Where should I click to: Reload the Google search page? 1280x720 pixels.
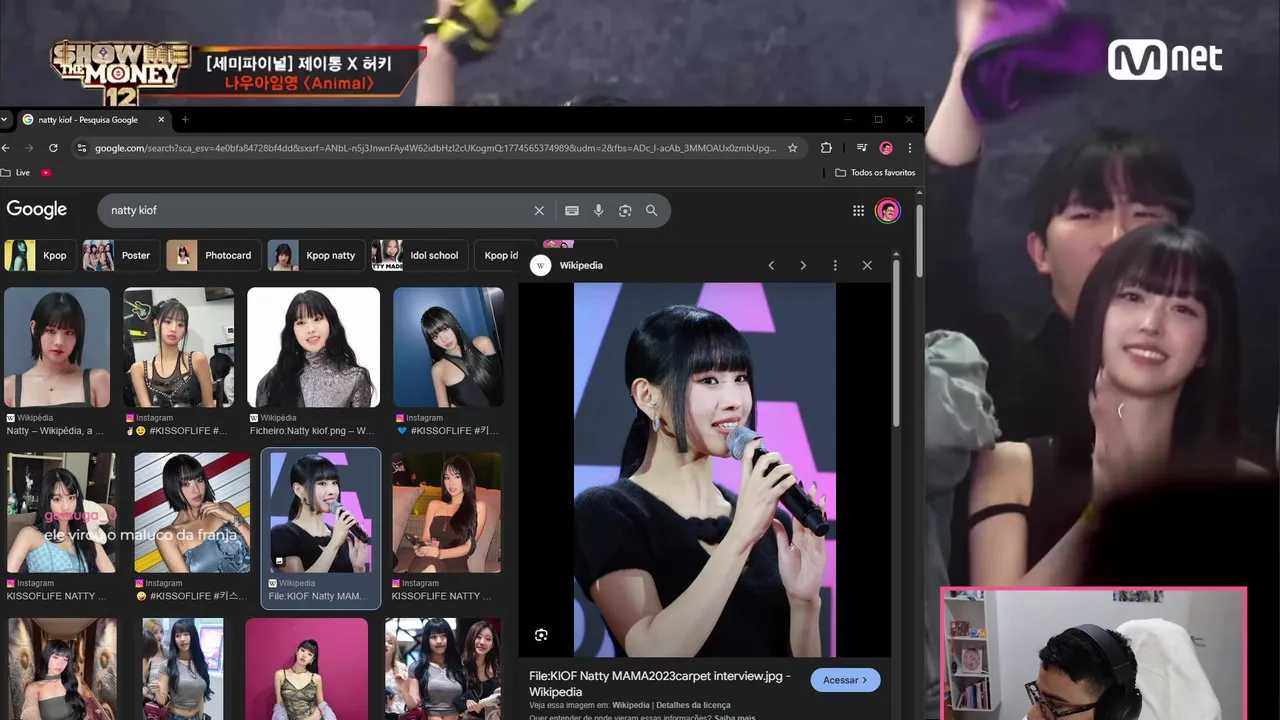point(53,148)
